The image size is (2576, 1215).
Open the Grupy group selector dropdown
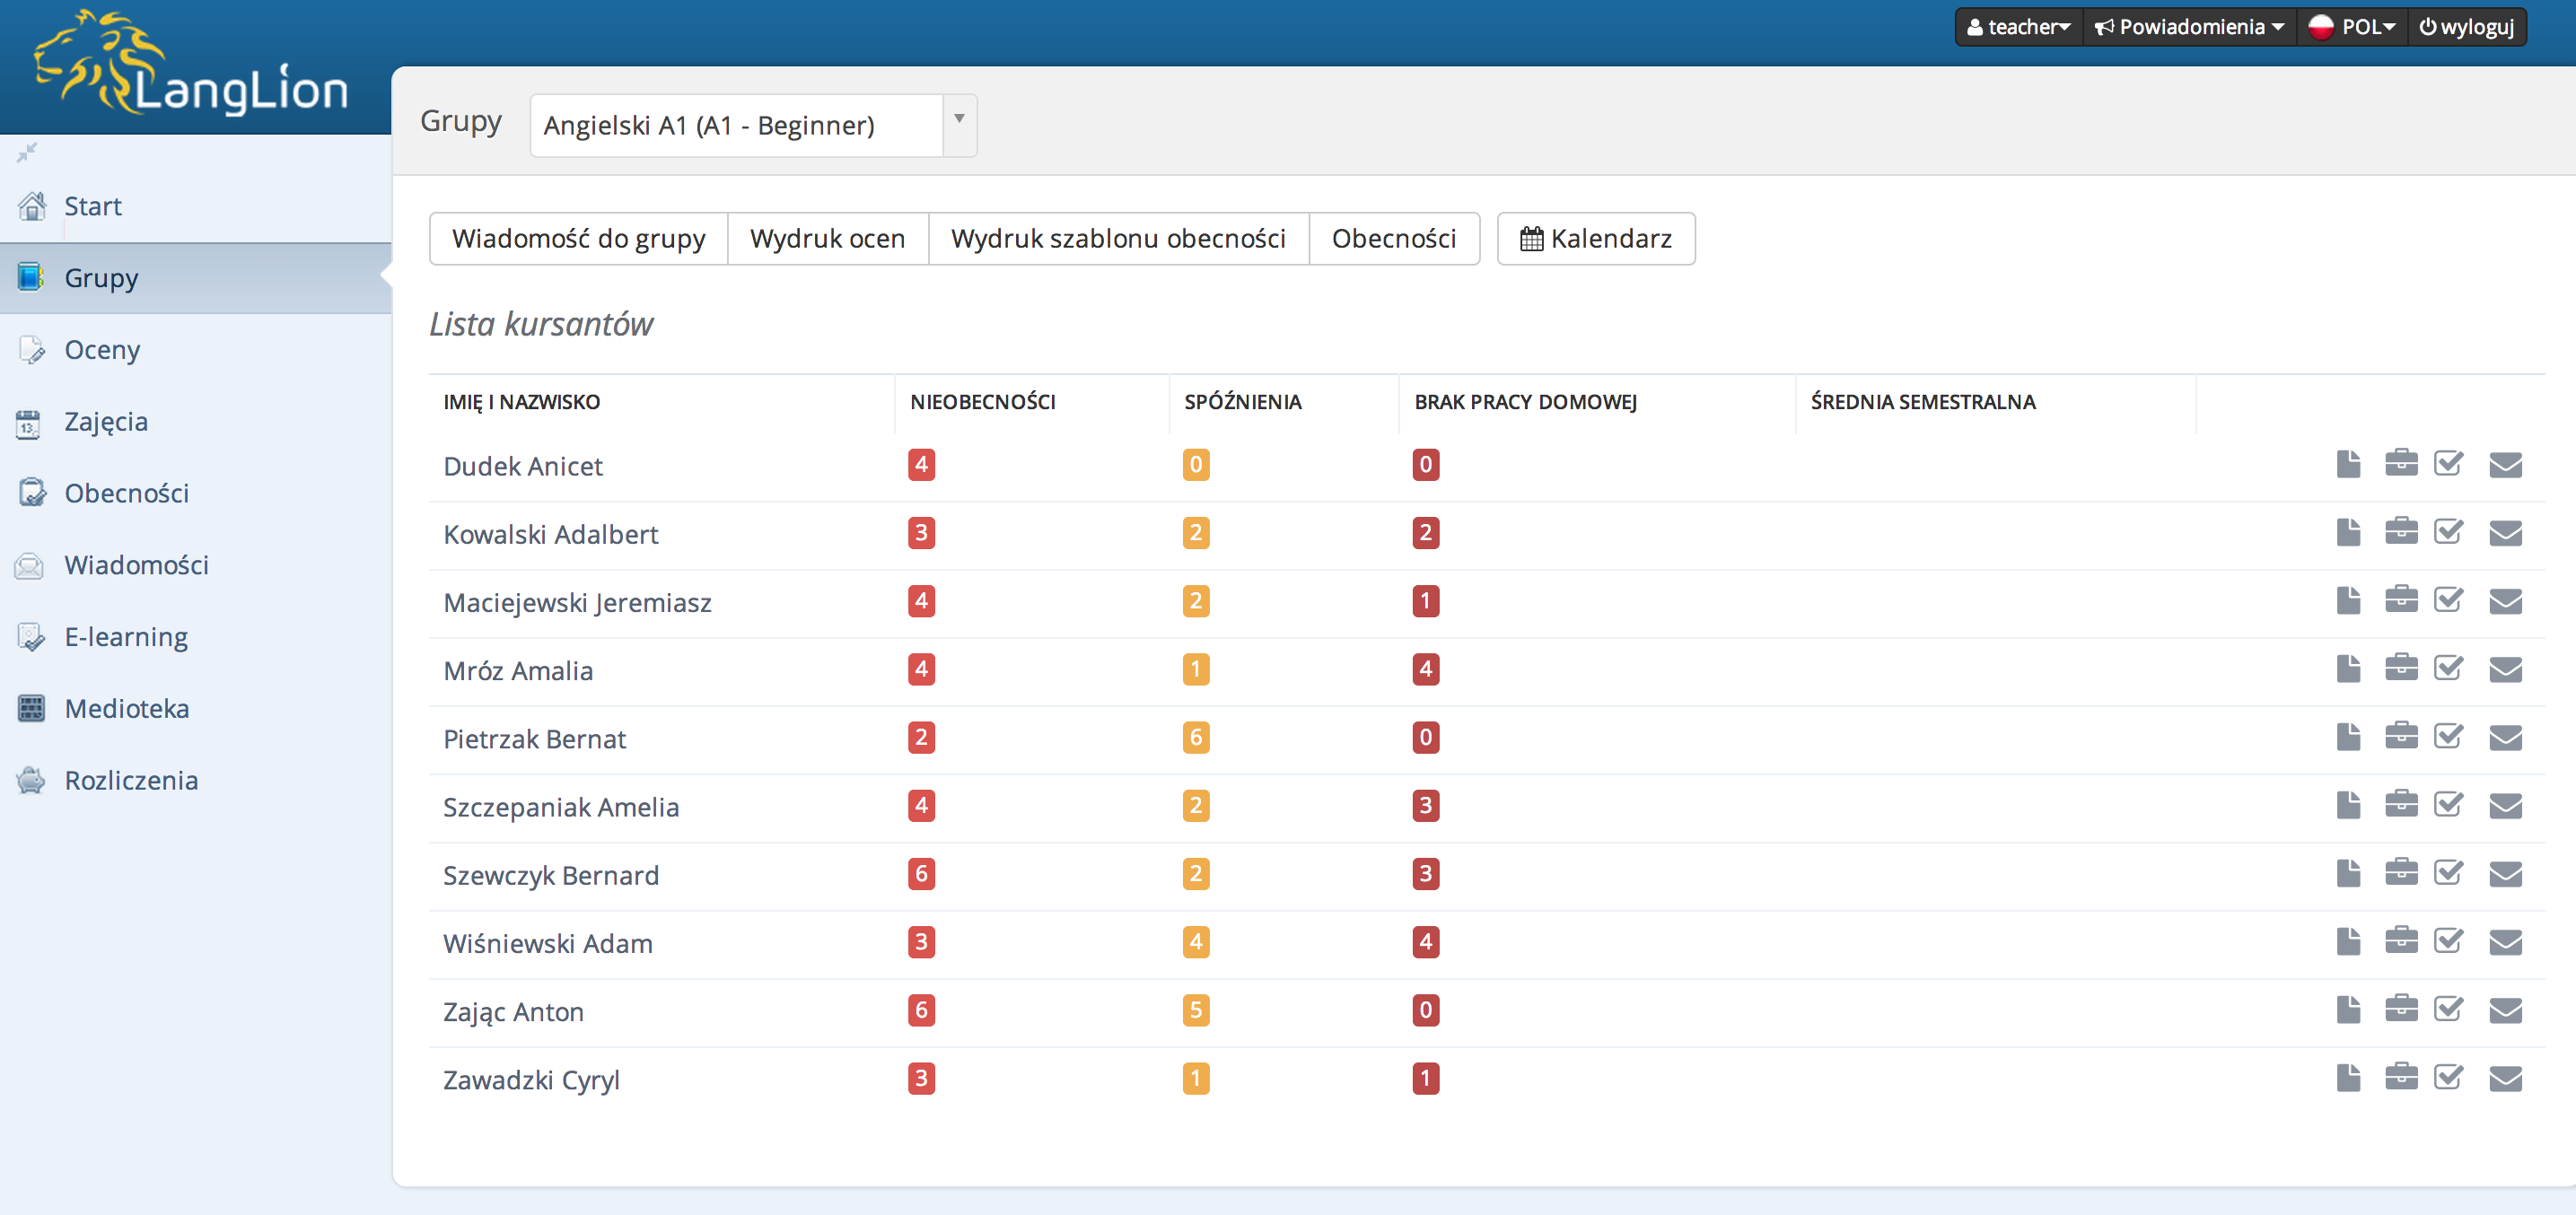752,125
